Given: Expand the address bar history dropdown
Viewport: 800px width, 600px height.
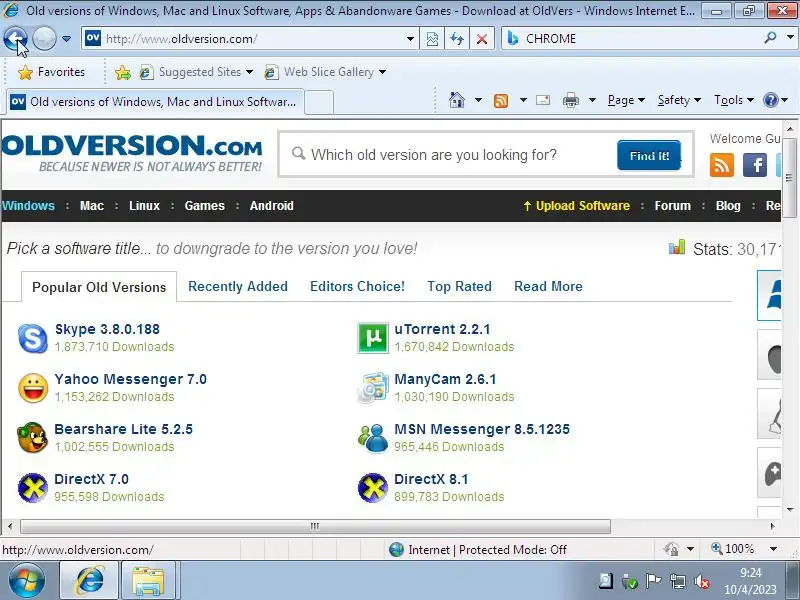Looking at the screenshot, I should [x=410, y=39].
